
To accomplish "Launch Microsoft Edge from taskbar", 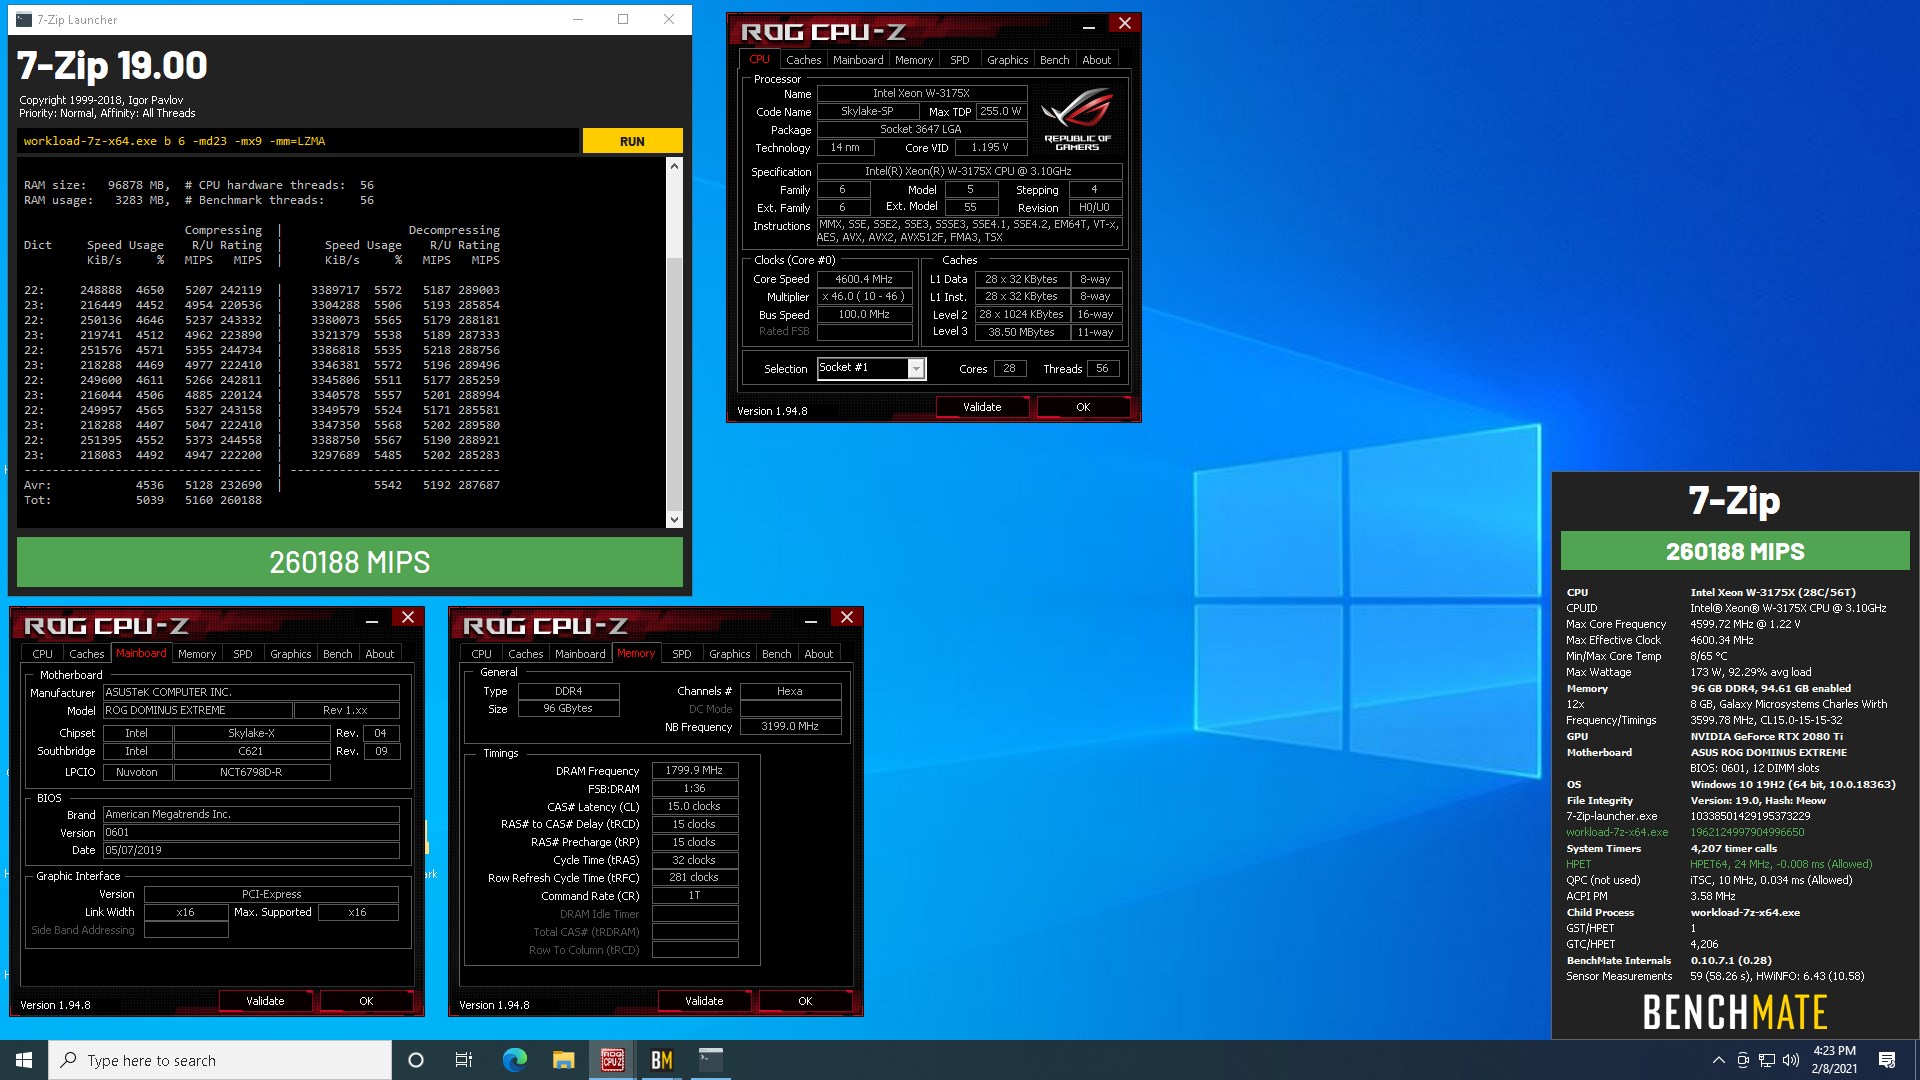I will tap(514, 1060).
